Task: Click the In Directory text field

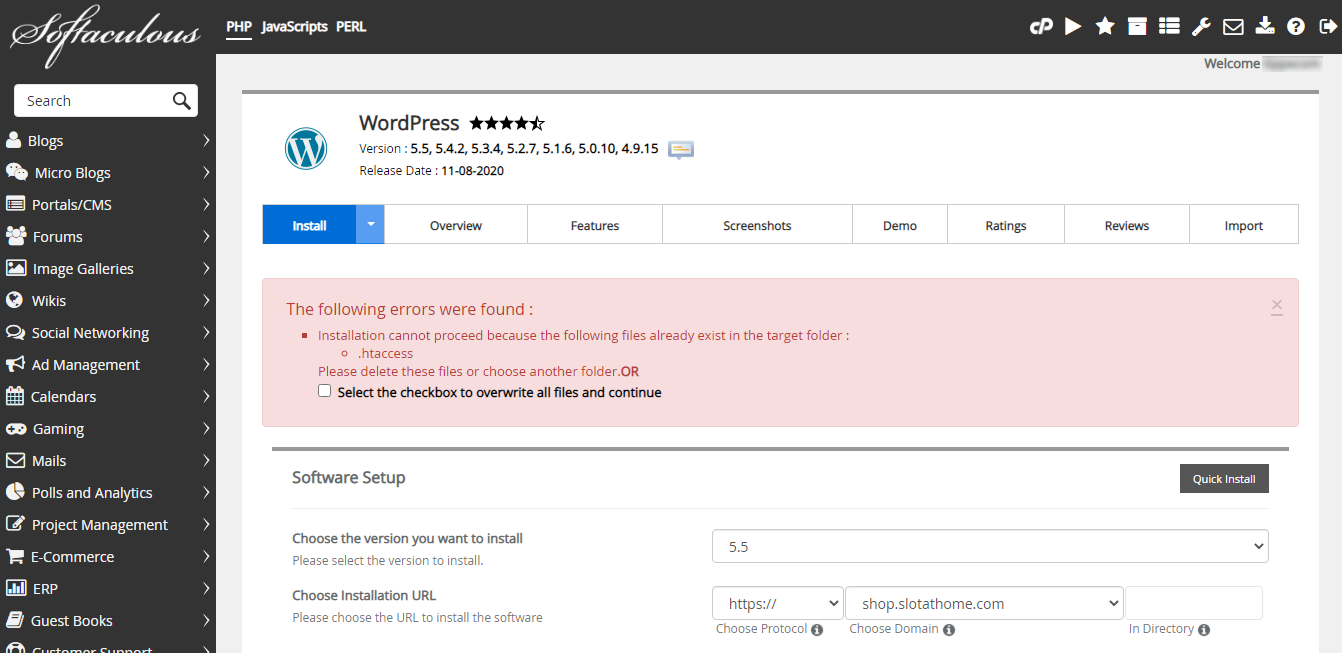Action: click(1194, 604)
